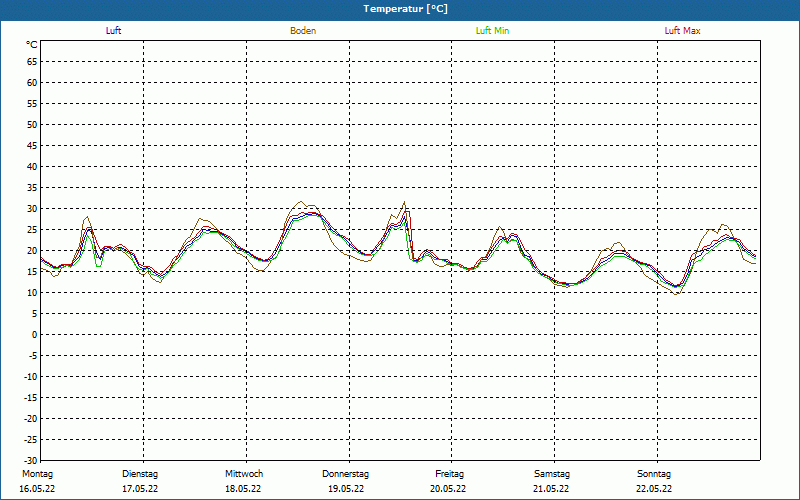Click the Sonntag day label

(x=654, y=474)
